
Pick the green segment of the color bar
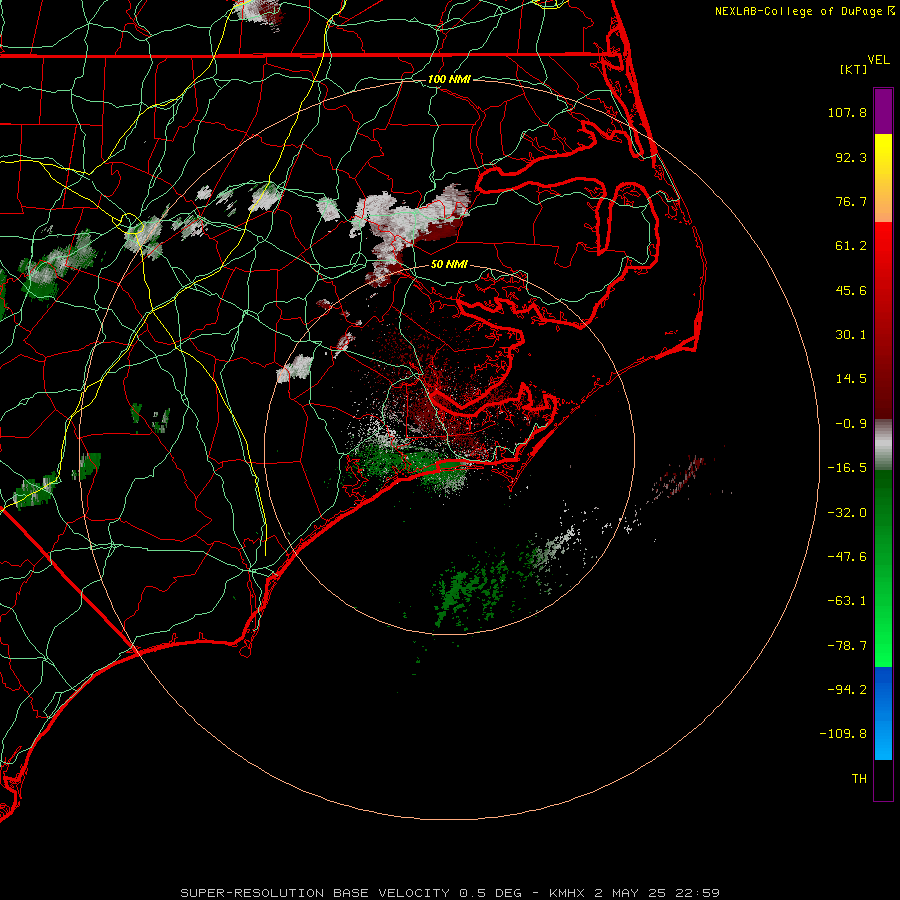point(883,568)
